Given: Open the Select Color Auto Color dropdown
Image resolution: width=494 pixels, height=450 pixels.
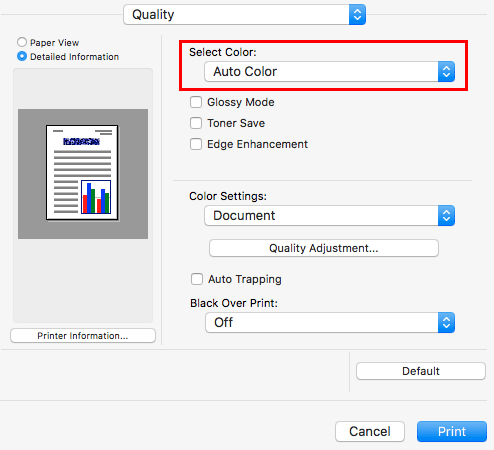Looking at the screenshot, I should 329,71.
